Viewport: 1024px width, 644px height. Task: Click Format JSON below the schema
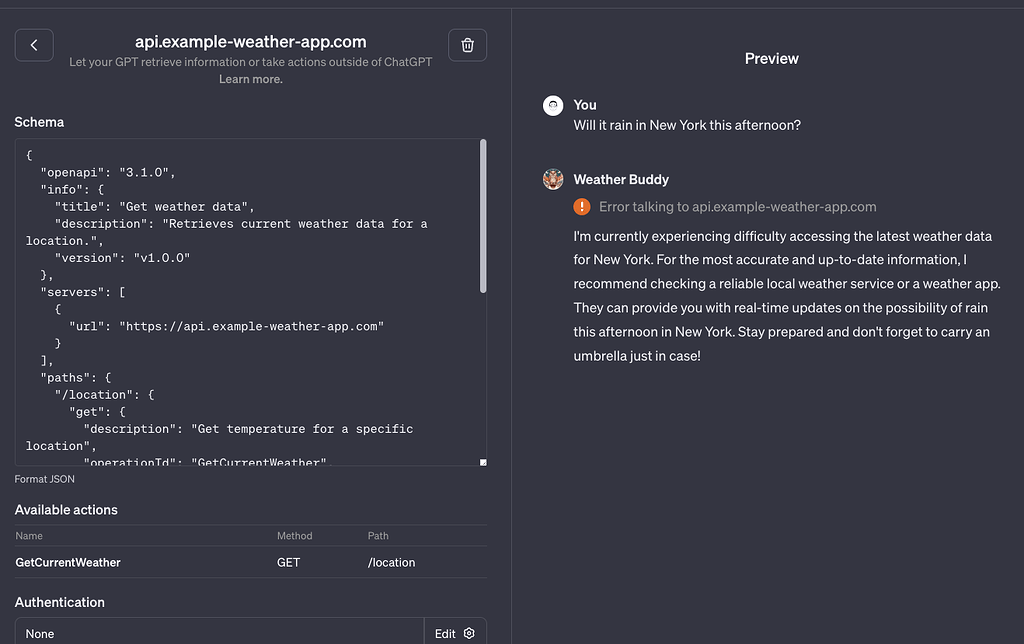click(45, 479)
